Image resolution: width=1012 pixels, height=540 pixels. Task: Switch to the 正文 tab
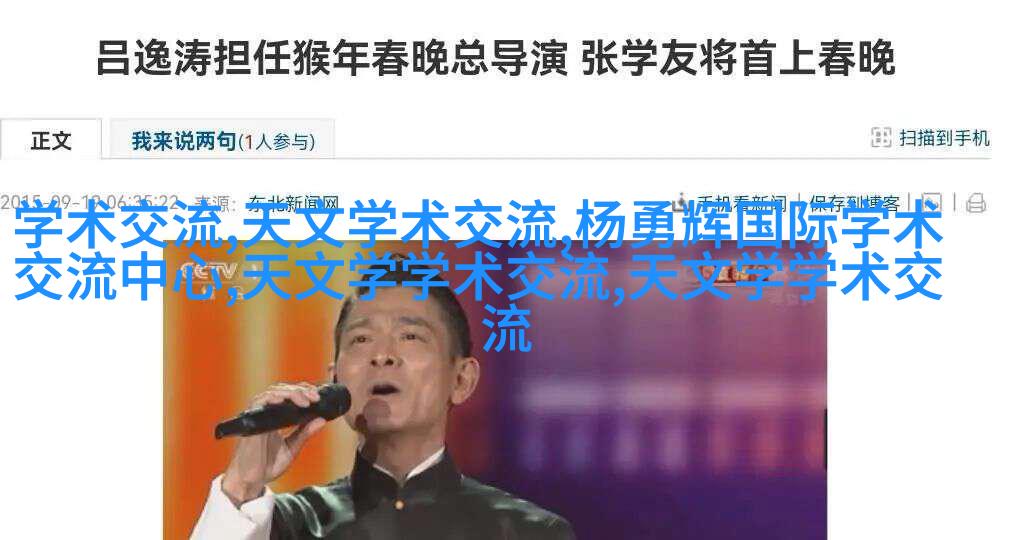(50, 140)
